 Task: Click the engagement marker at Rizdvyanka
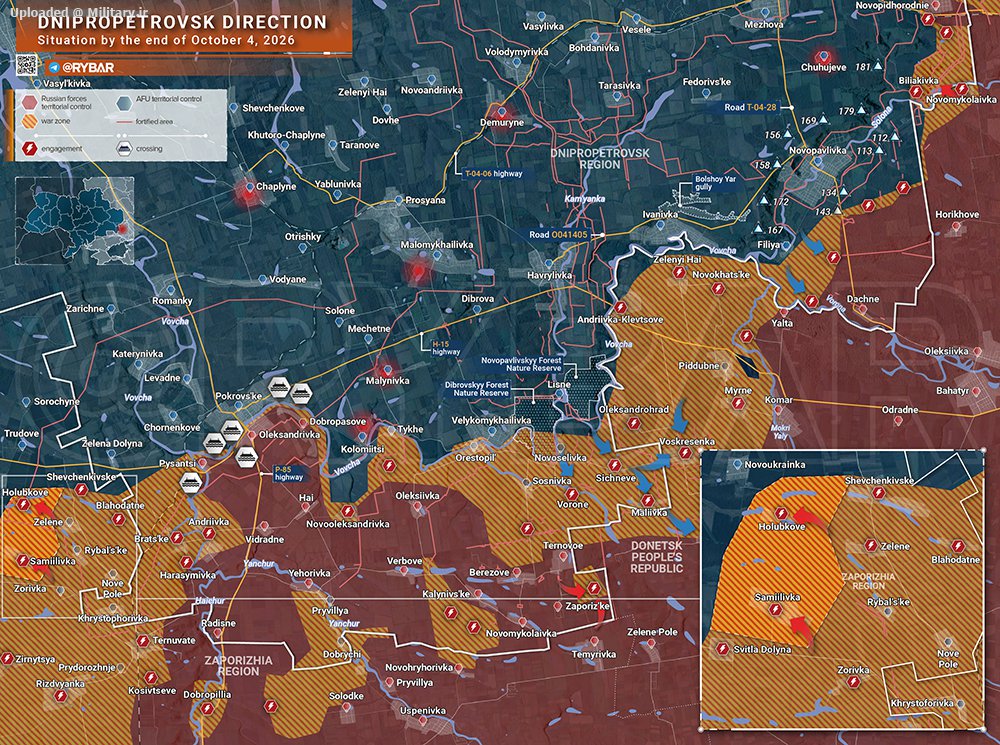click(61, 696)
